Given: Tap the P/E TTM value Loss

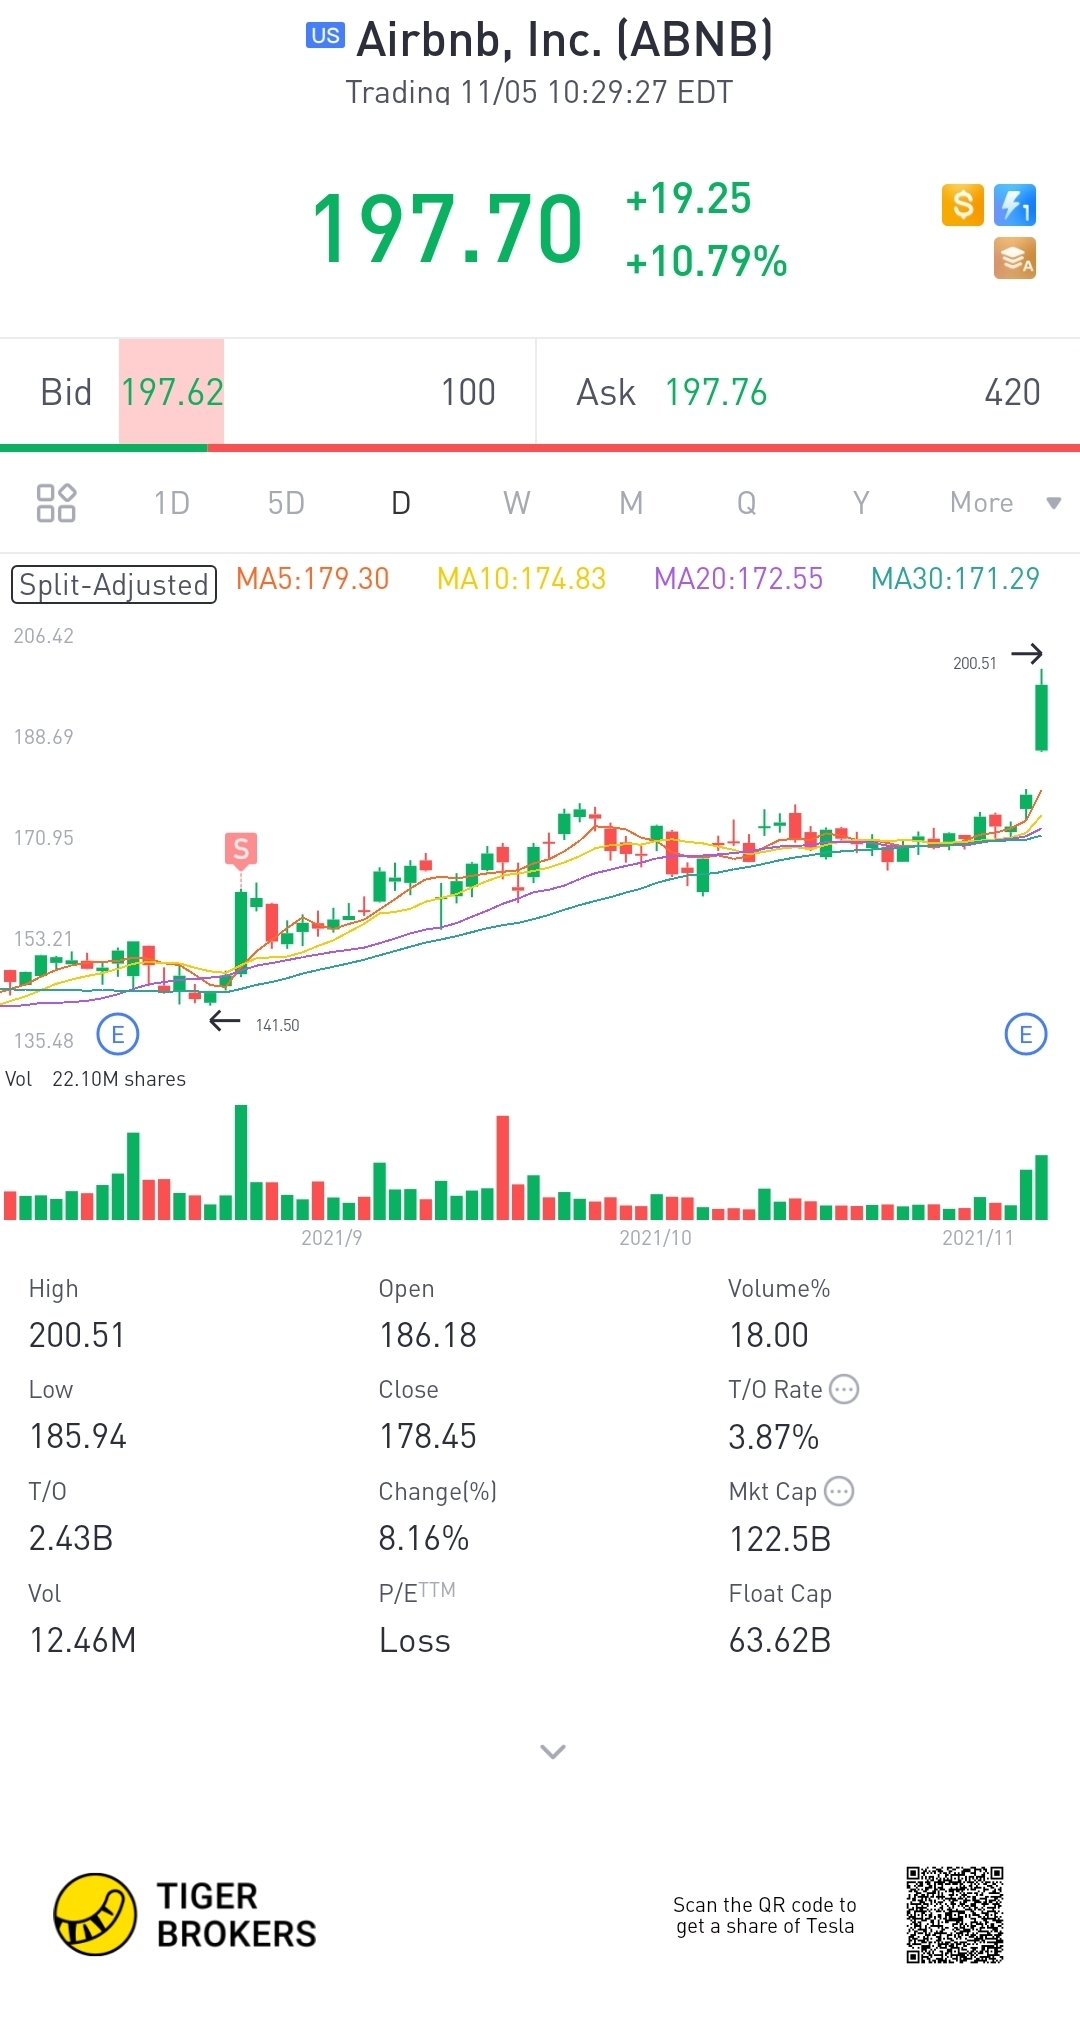Looking at the screenshot, I should tap(415, 1640).
